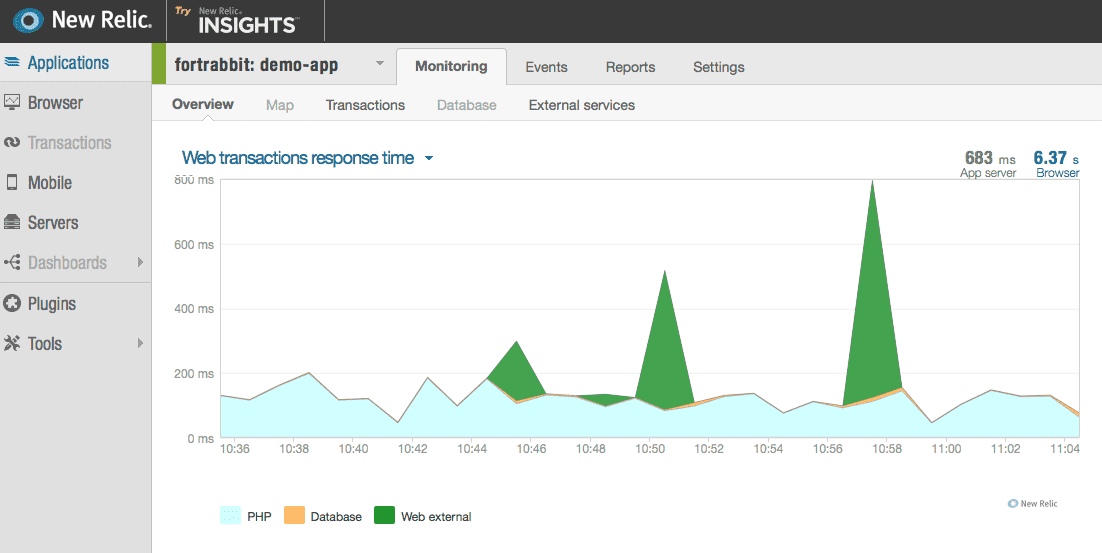Click the Dashboards icon in sidebar
The width and height of the screenshot is (1102, 553).
(x=12, y=263)
